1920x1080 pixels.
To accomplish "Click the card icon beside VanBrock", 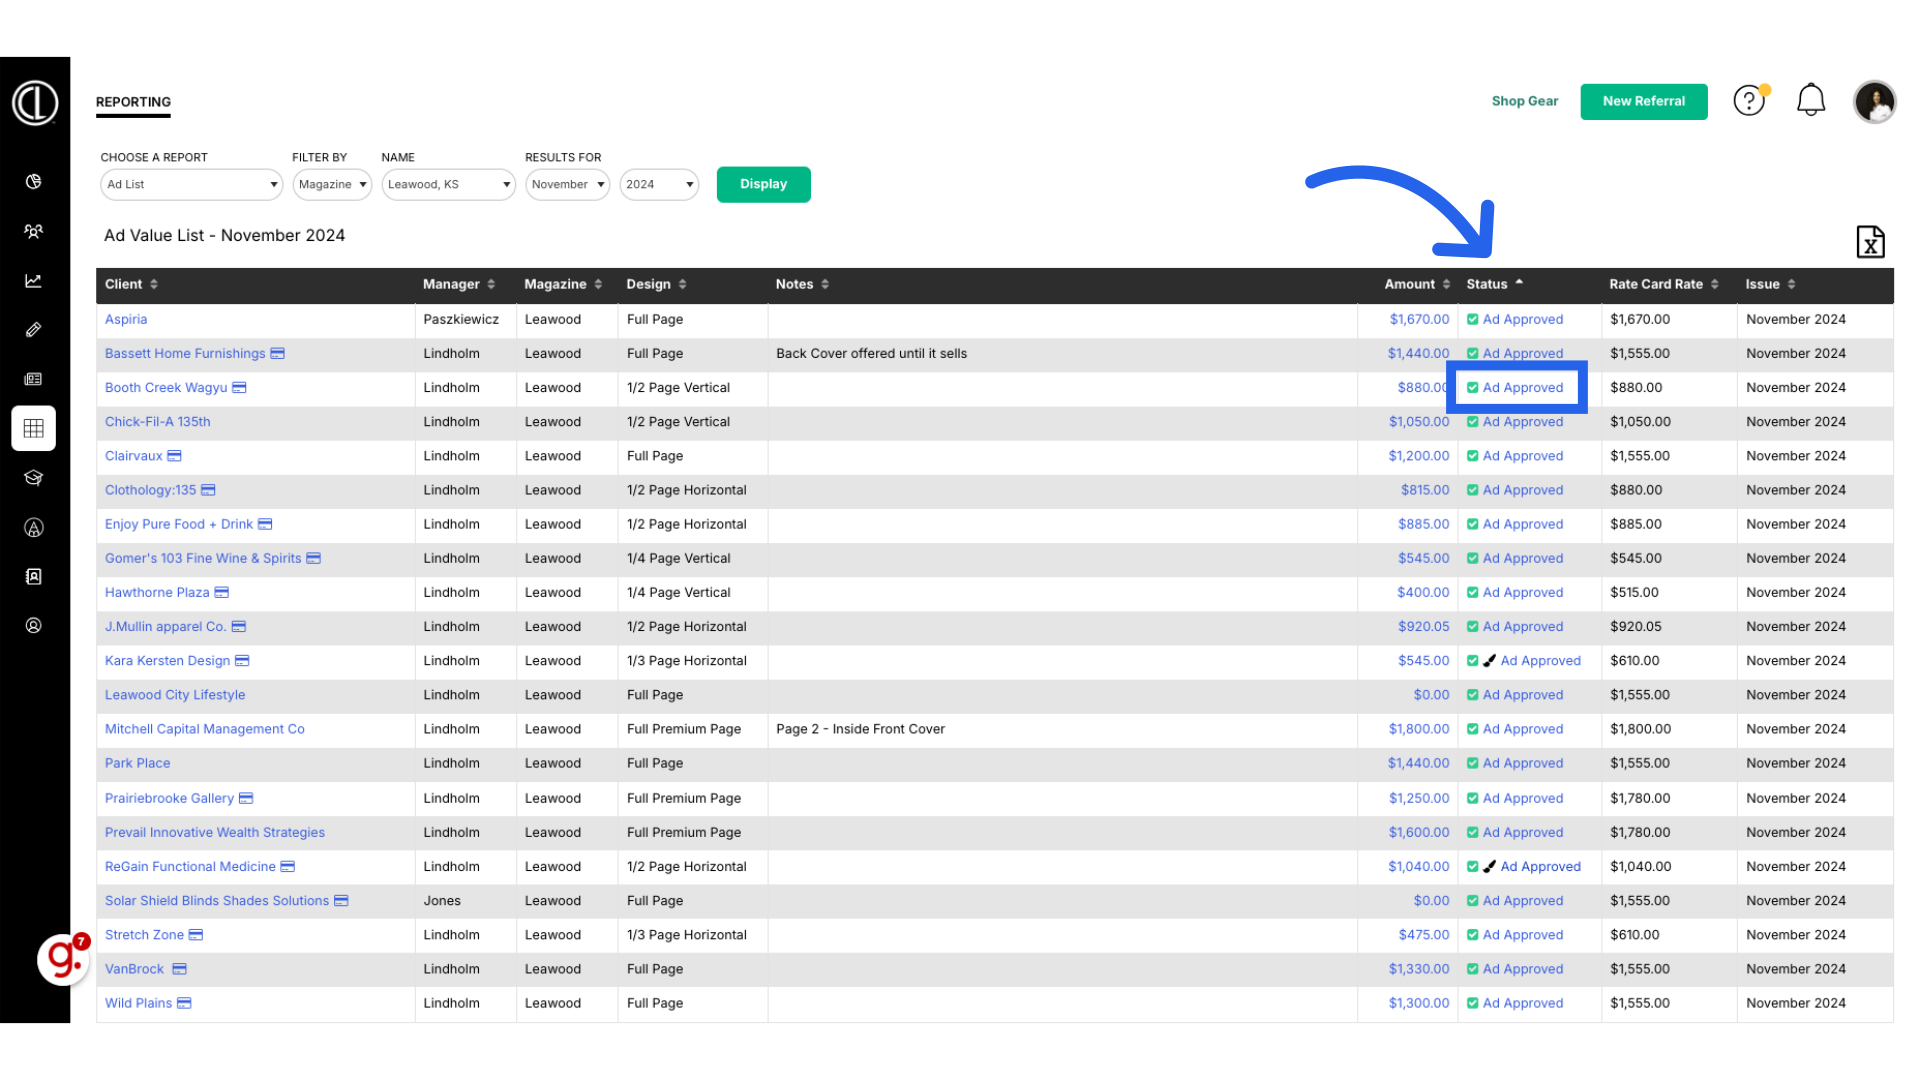I will [180, 969].
